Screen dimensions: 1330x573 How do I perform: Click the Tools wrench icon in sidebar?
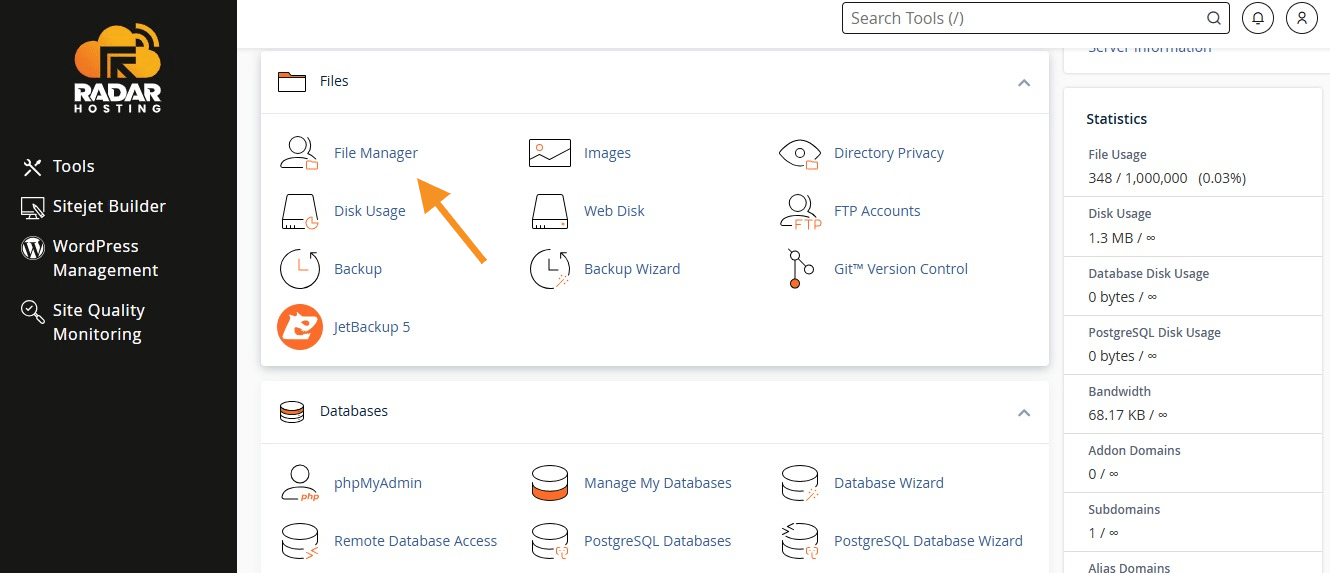[33, 167]
